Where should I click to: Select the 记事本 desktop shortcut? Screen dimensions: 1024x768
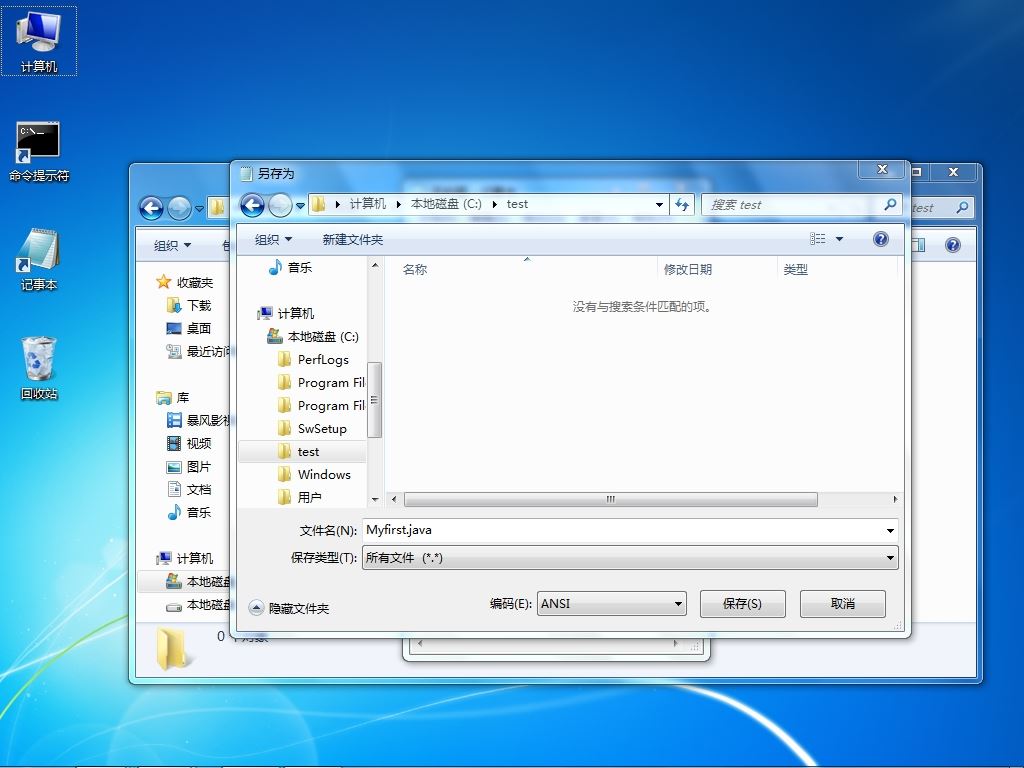coord(39,259)
